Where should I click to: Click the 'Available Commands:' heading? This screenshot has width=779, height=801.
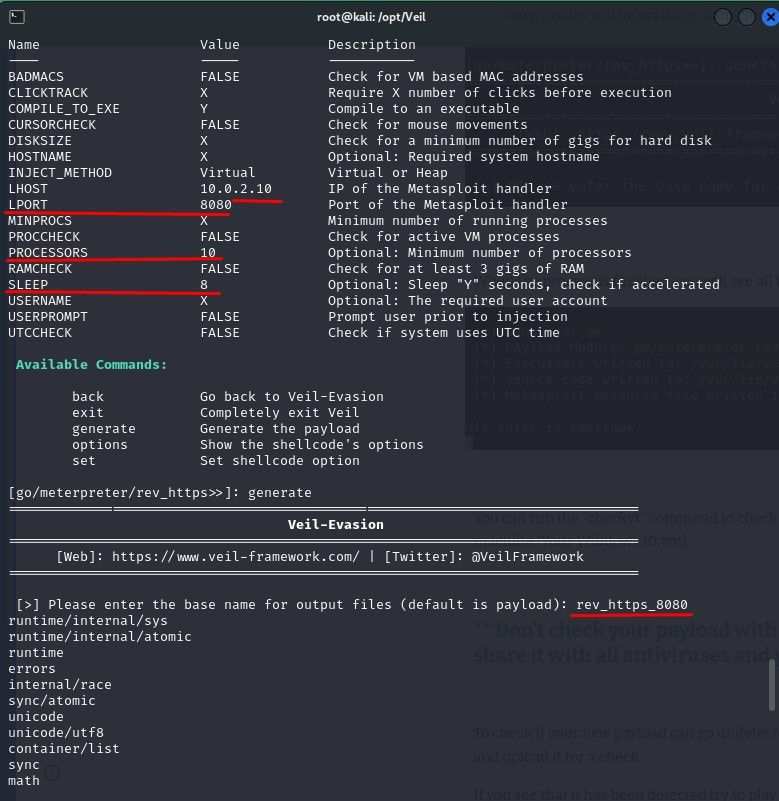click(91, 365)
